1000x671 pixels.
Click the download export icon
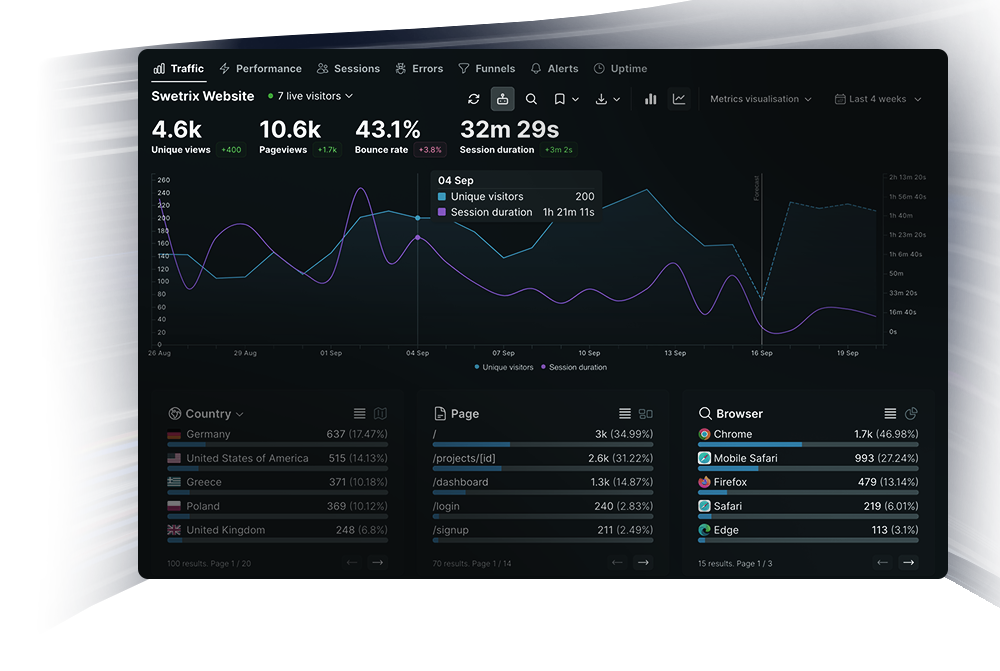pyautogui.click(x=601, y=99)
